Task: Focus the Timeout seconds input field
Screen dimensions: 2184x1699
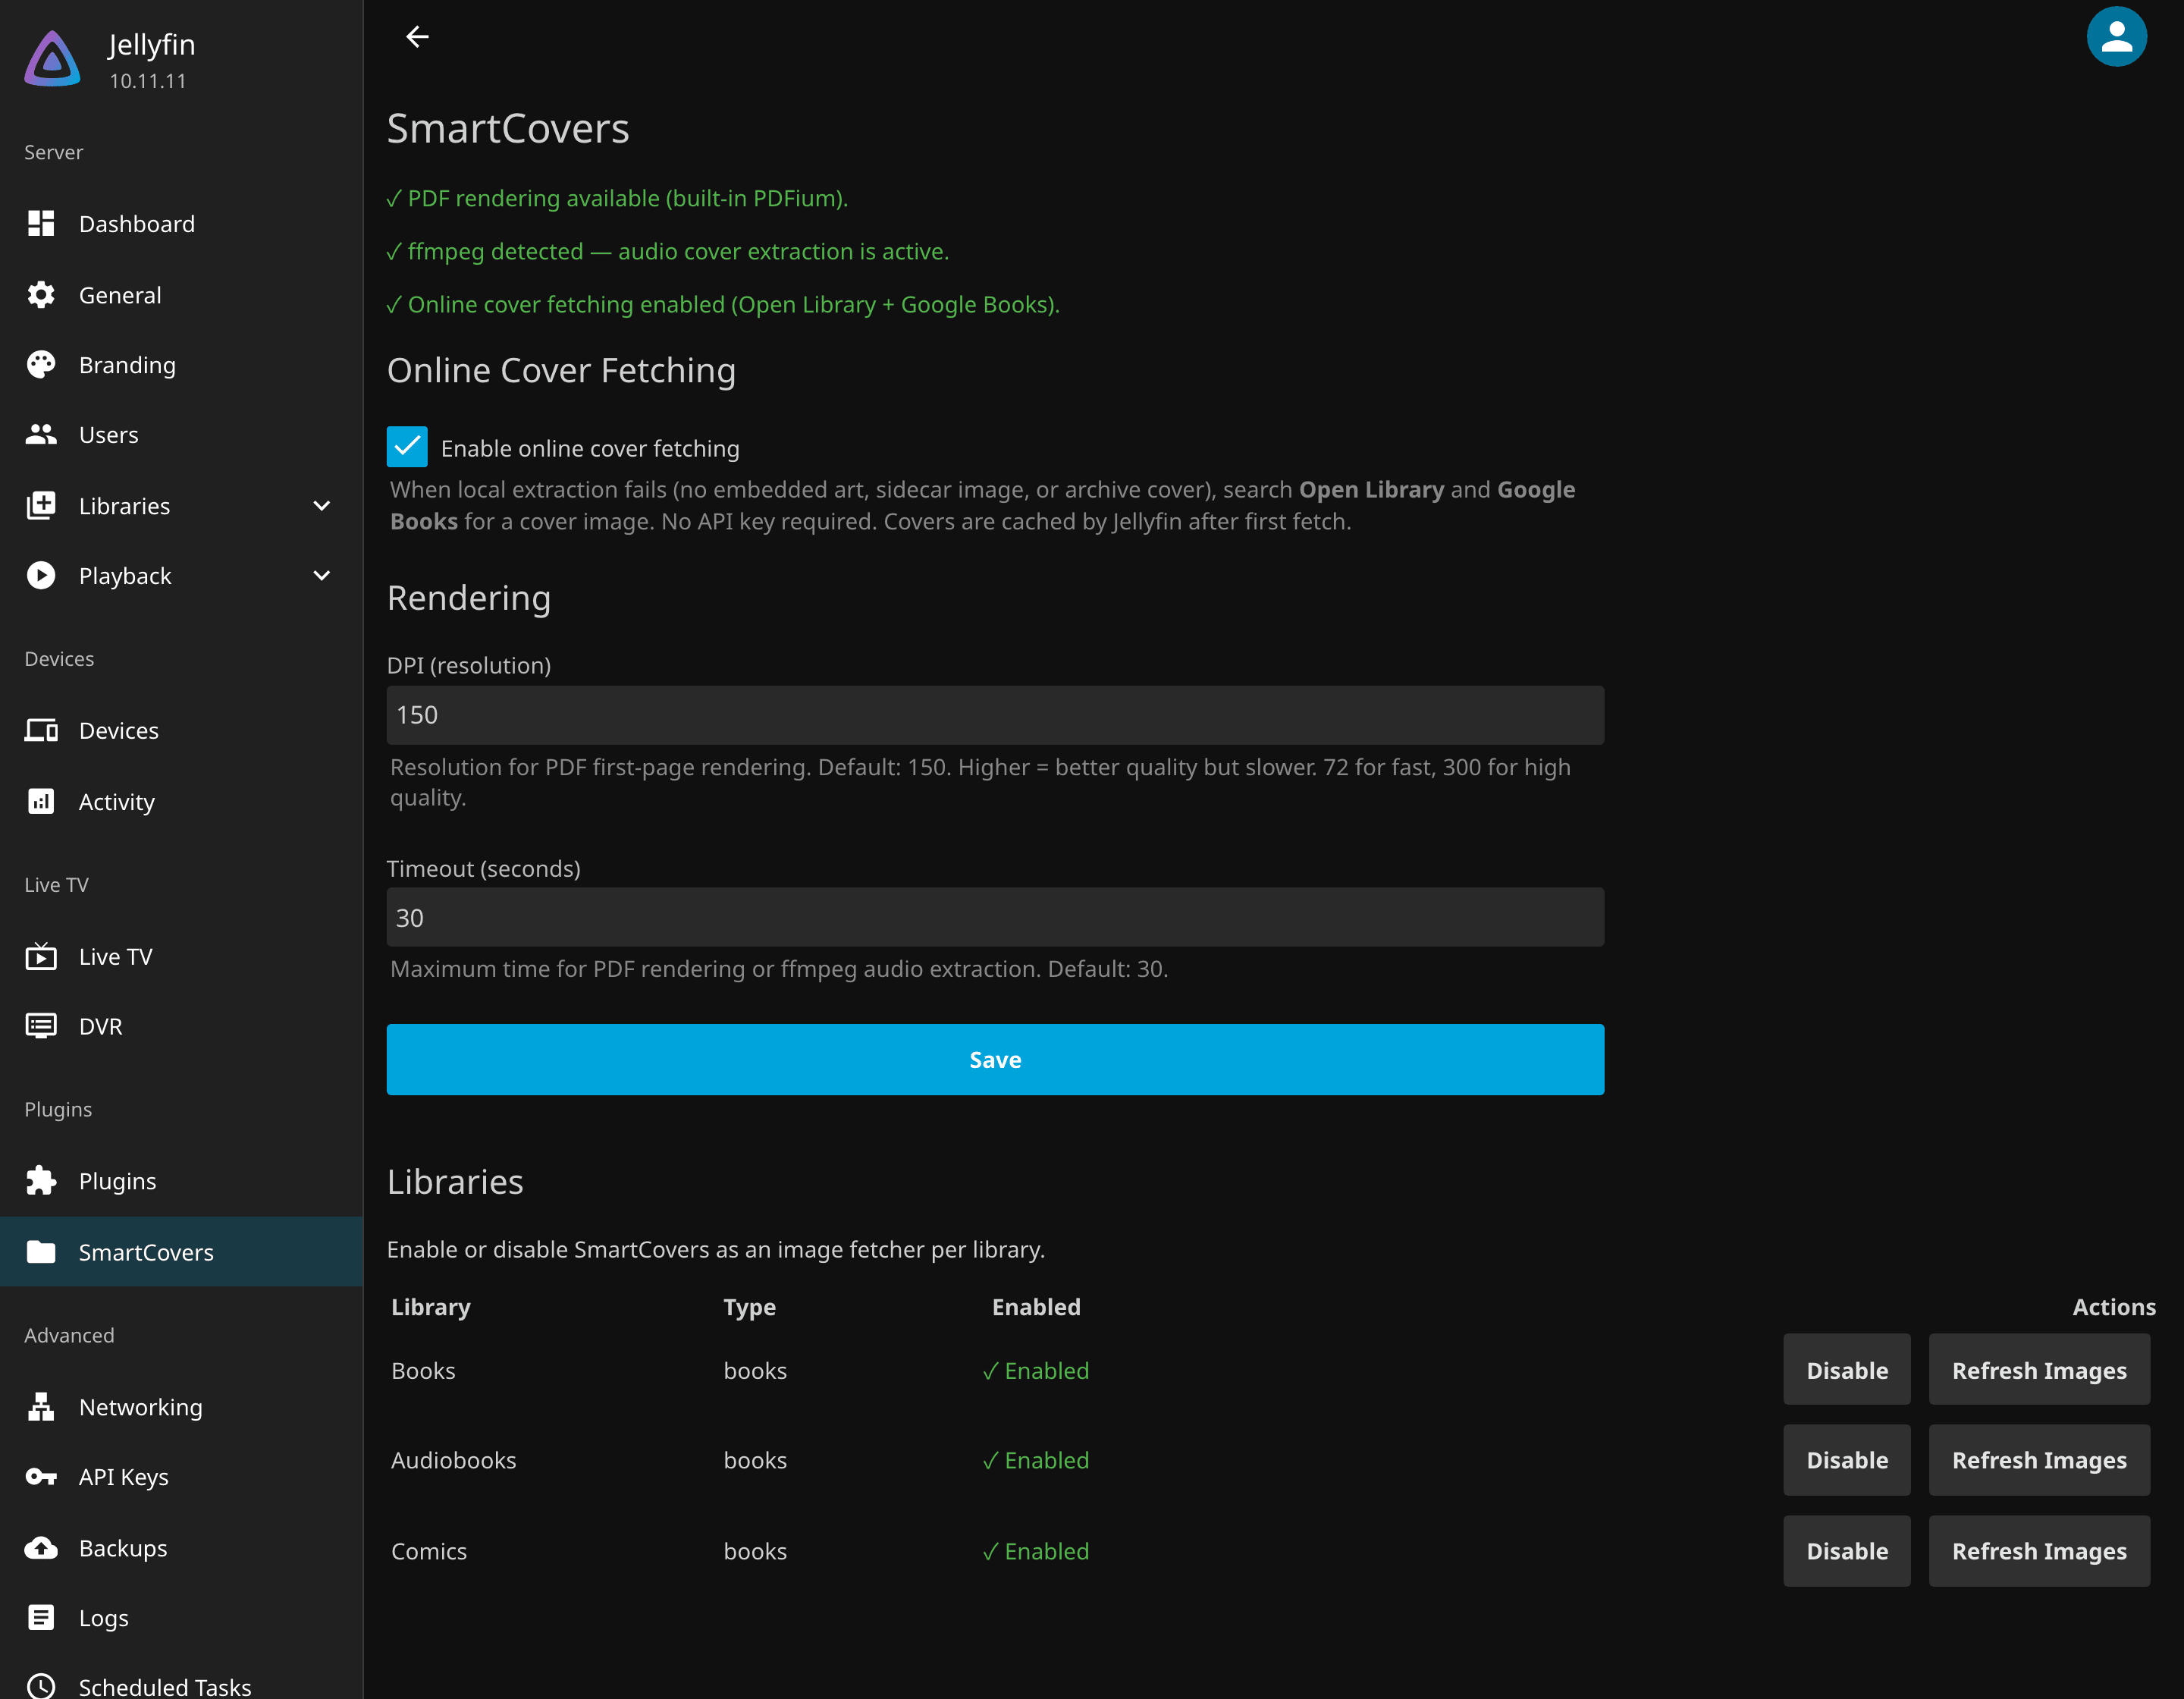Action: 995,917
